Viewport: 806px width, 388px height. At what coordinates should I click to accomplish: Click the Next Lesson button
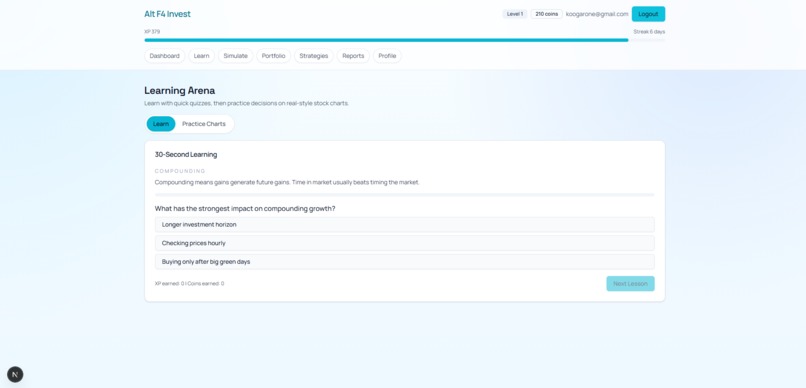630,284
